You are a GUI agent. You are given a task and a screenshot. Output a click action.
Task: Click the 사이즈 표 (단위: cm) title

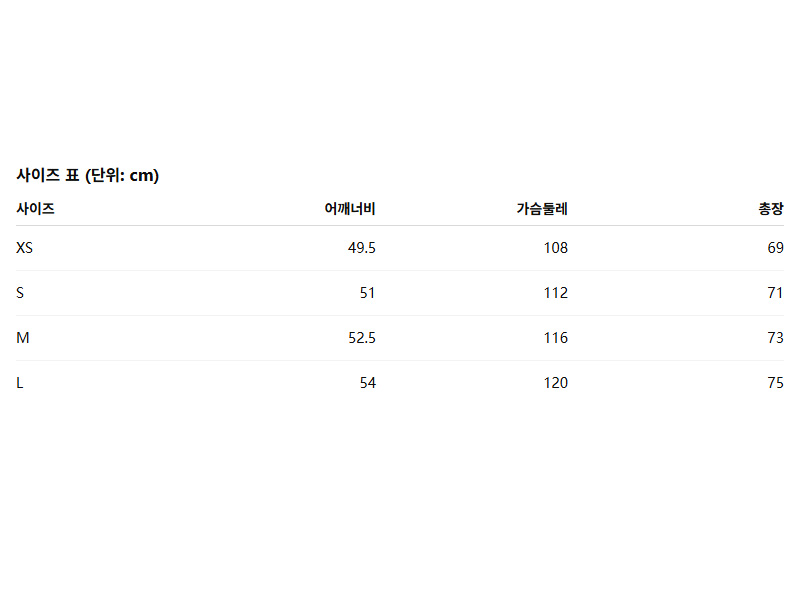click(x=88, y=176)
